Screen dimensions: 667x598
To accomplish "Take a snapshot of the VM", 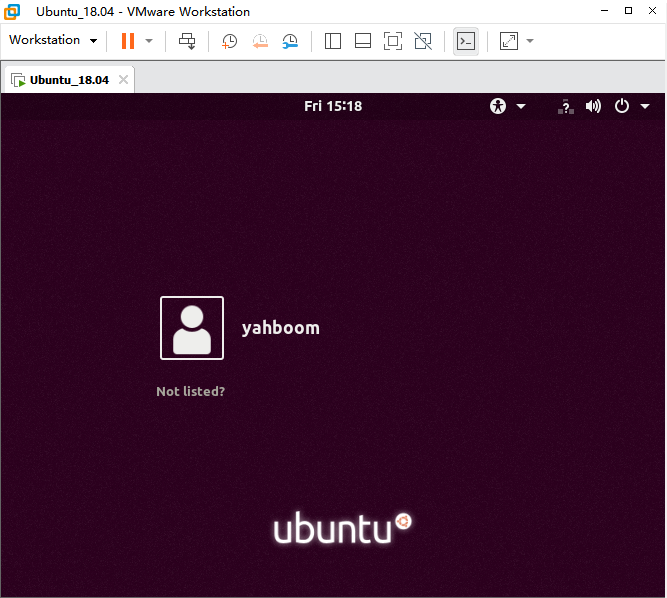I will tap(229, 41).
